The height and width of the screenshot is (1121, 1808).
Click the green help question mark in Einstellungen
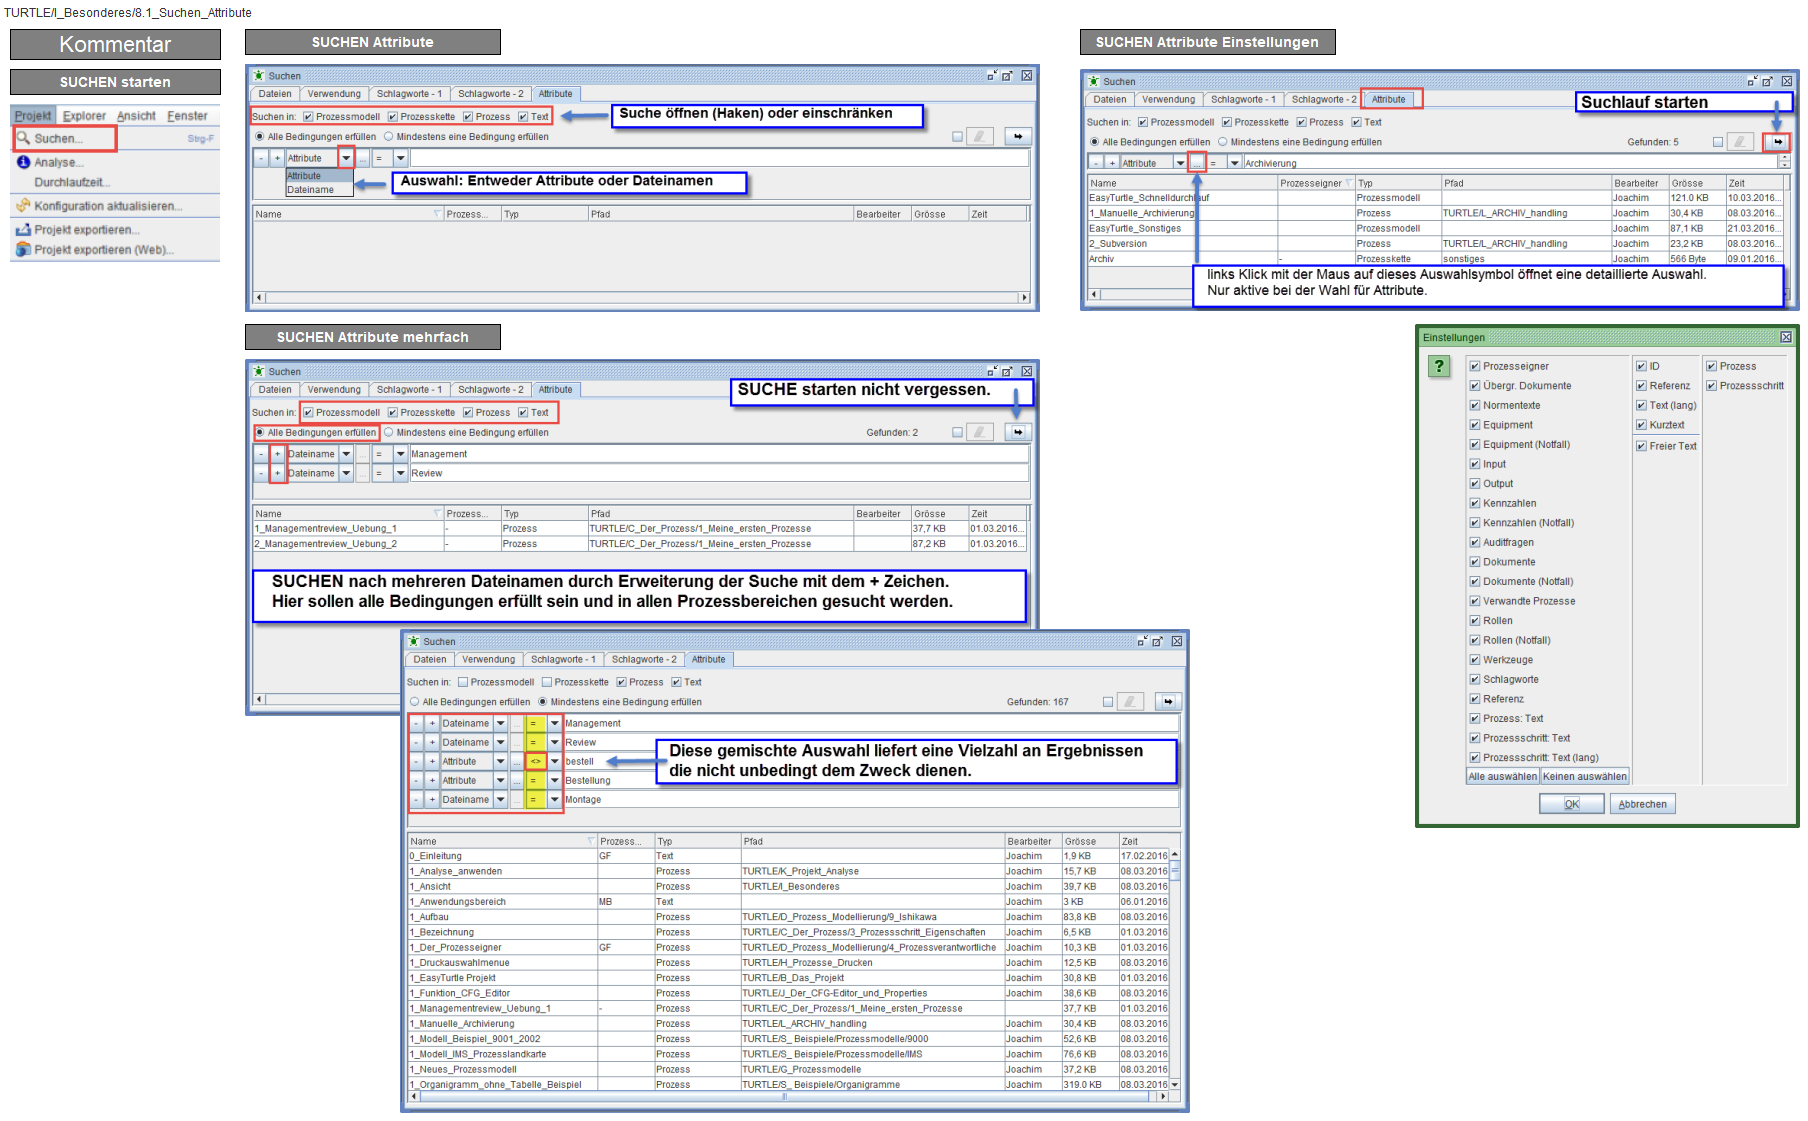(1438, 366)
